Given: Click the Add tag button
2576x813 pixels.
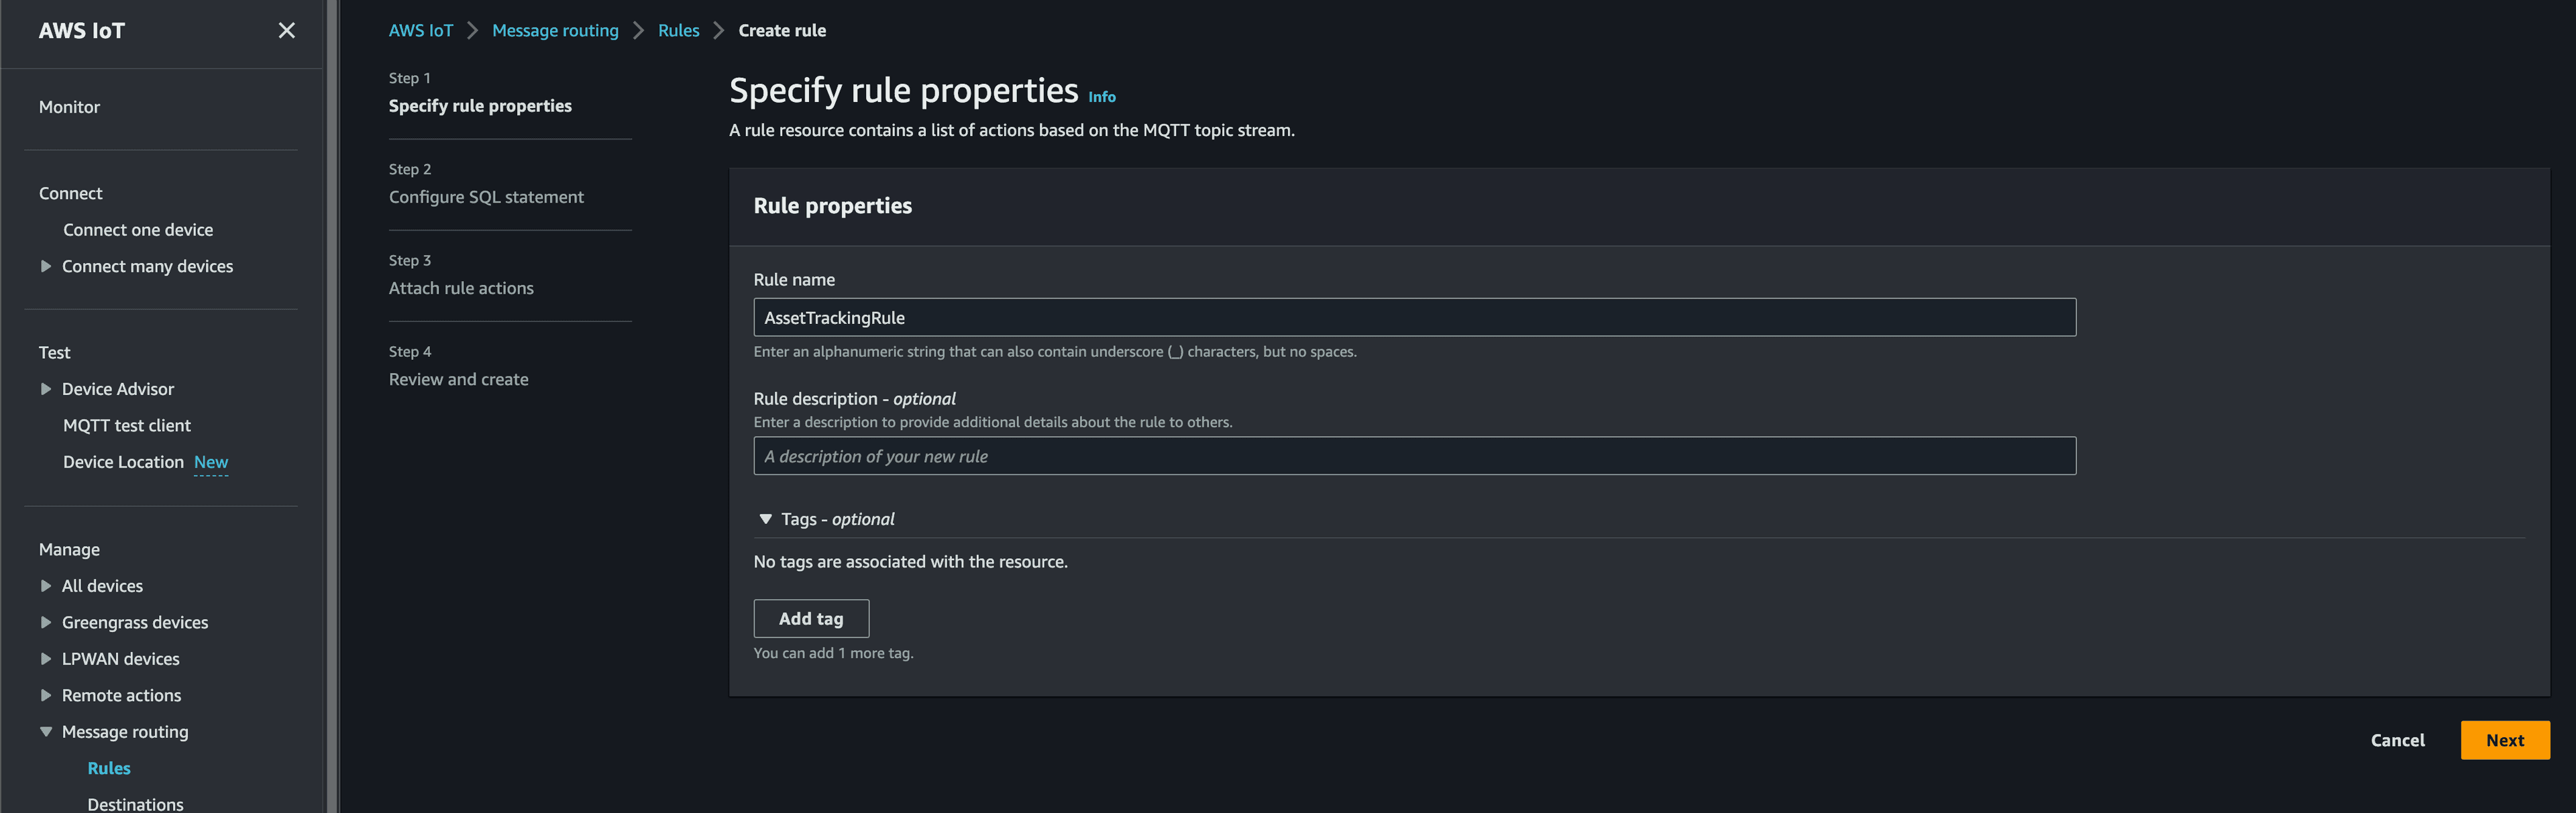Looking at the screenshot, I should tap(811, 619).
